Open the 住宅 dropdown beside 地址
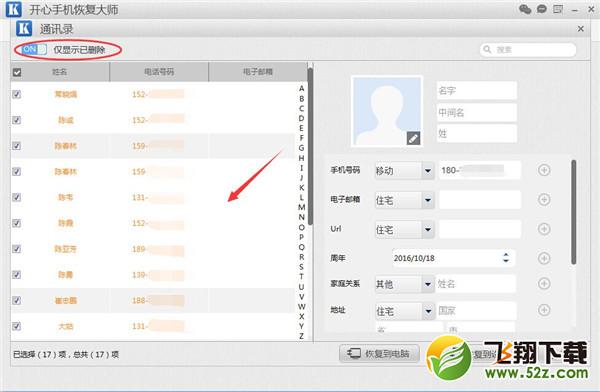 pos(404,311)
